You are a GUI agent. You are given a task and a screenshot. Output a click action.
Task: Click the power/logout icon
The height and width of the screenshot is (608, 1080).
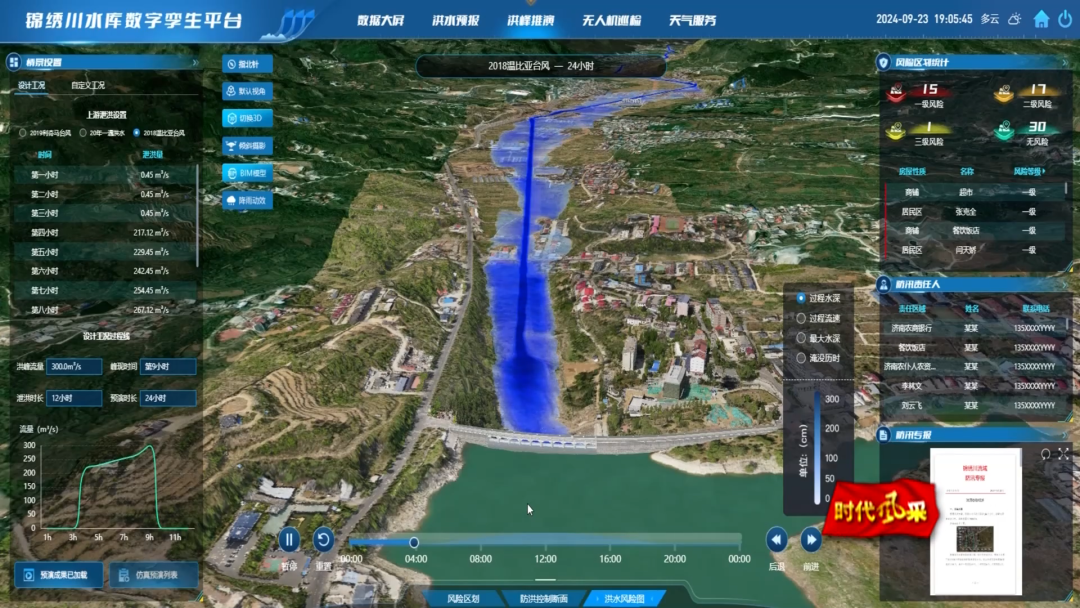pos(1065,19)
